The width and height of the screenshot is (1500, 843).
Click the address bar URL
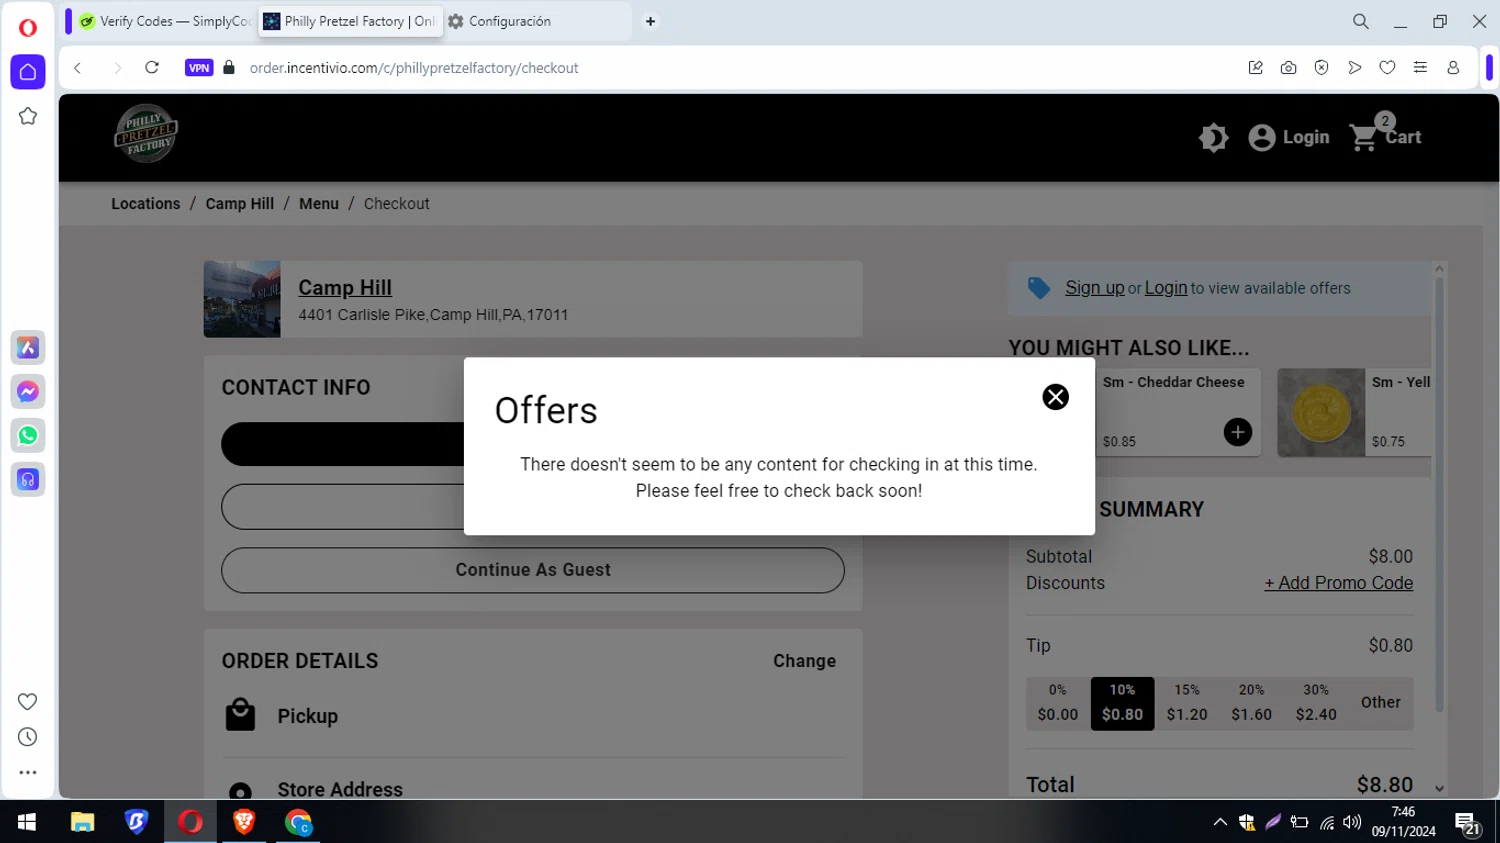(414, 68)
